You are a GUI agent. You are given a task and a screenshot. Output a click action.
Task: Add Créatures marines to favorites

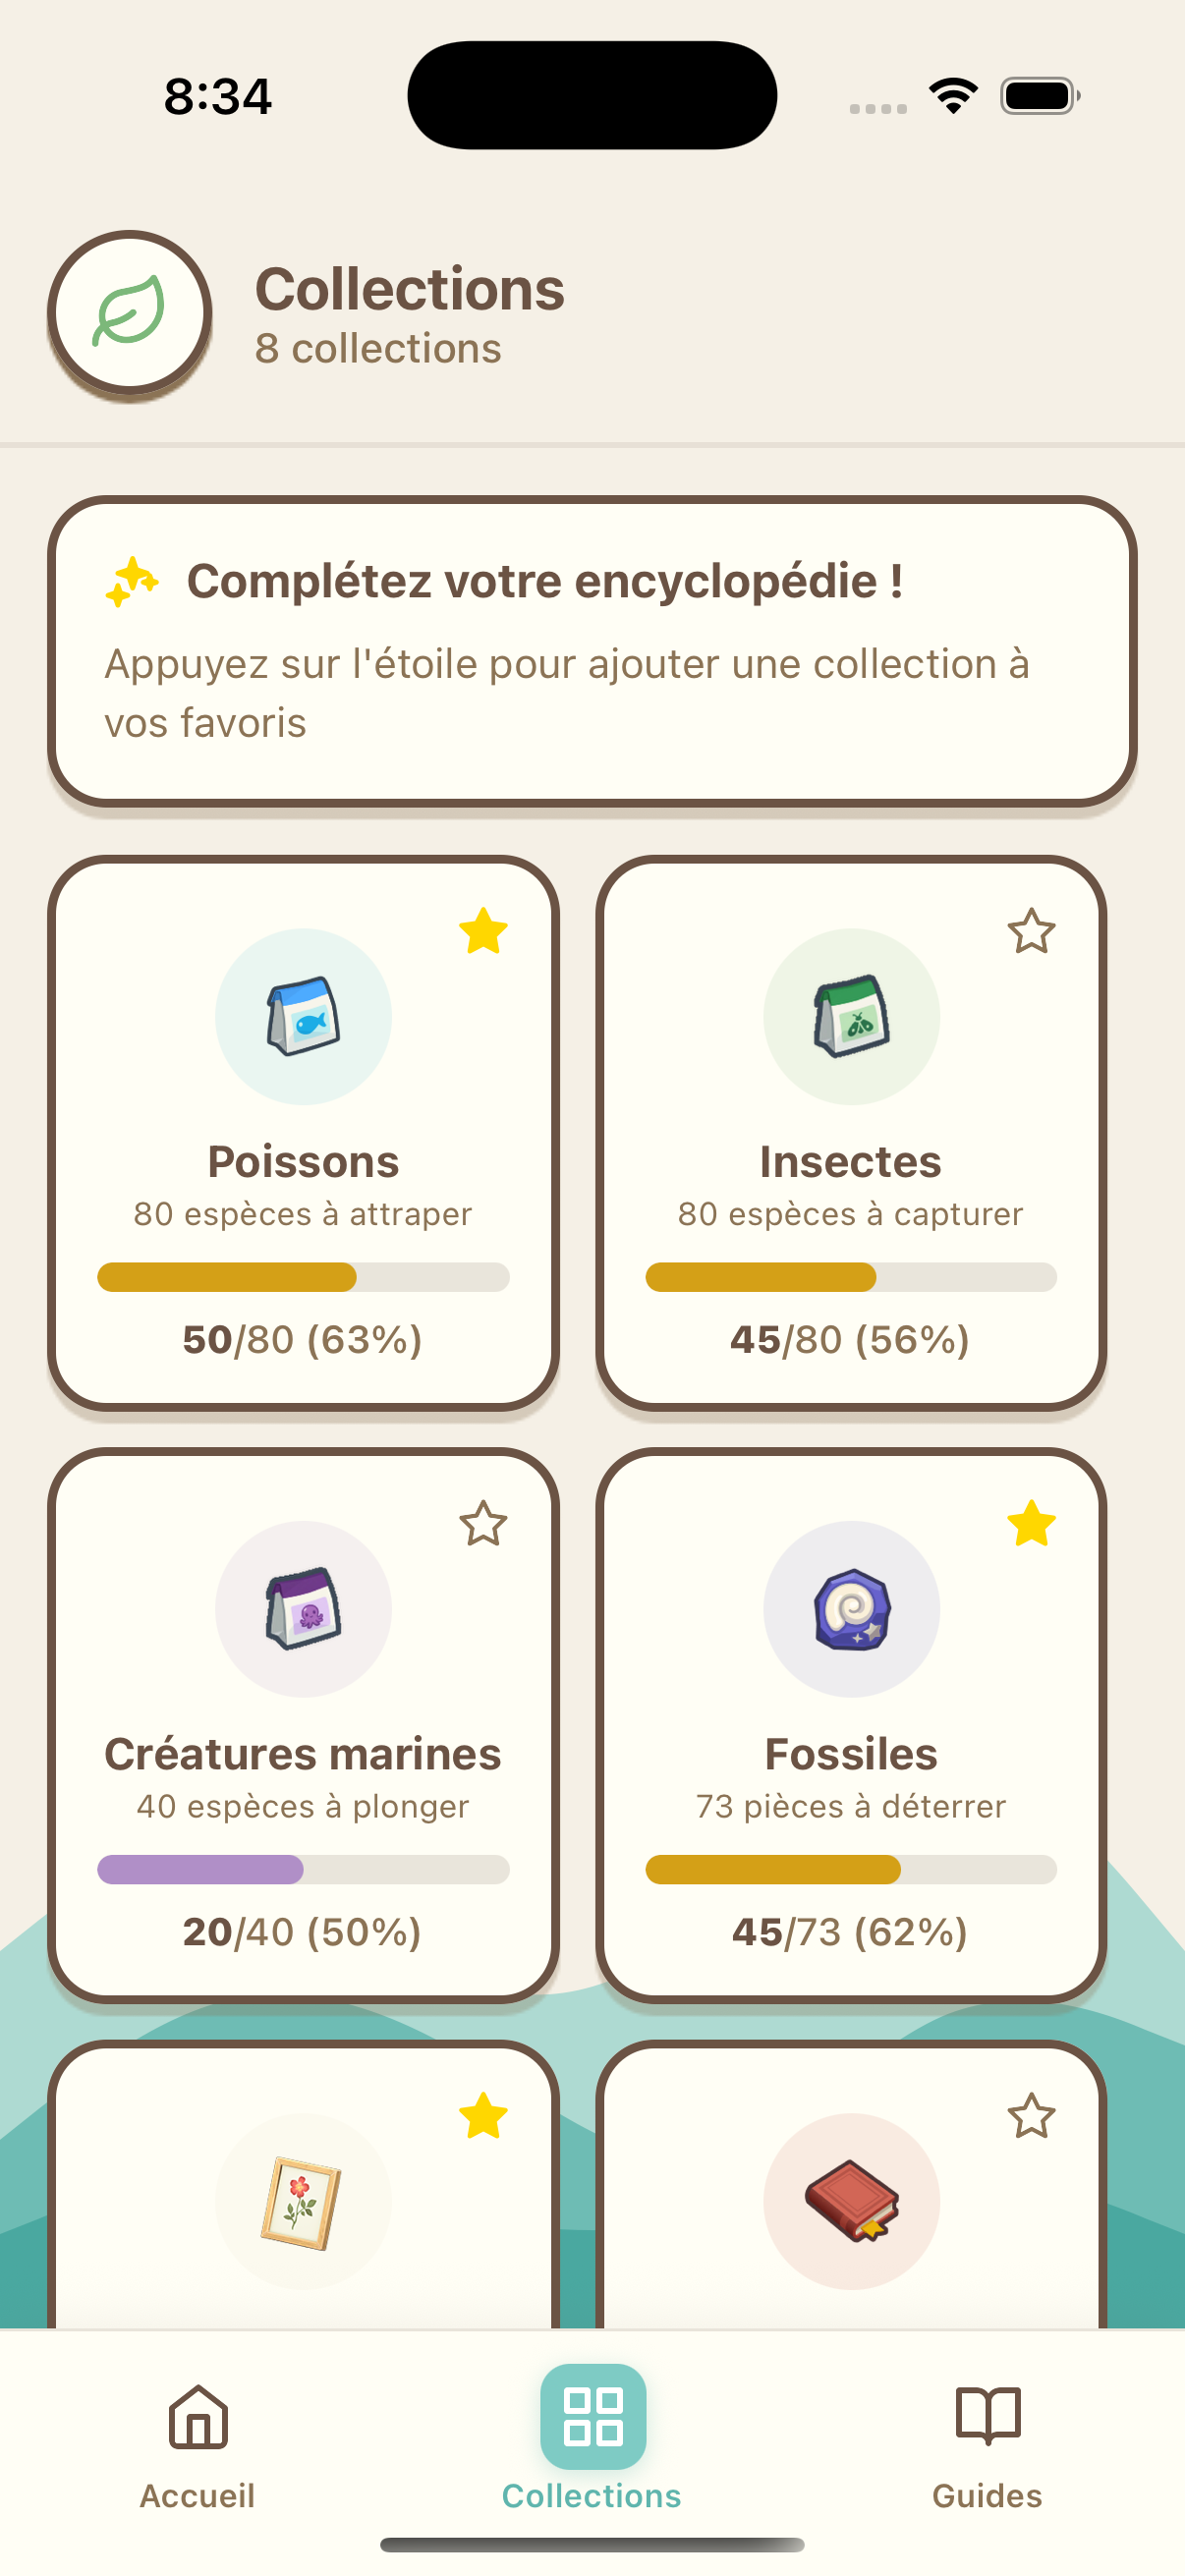click(x=483, y=1524)
